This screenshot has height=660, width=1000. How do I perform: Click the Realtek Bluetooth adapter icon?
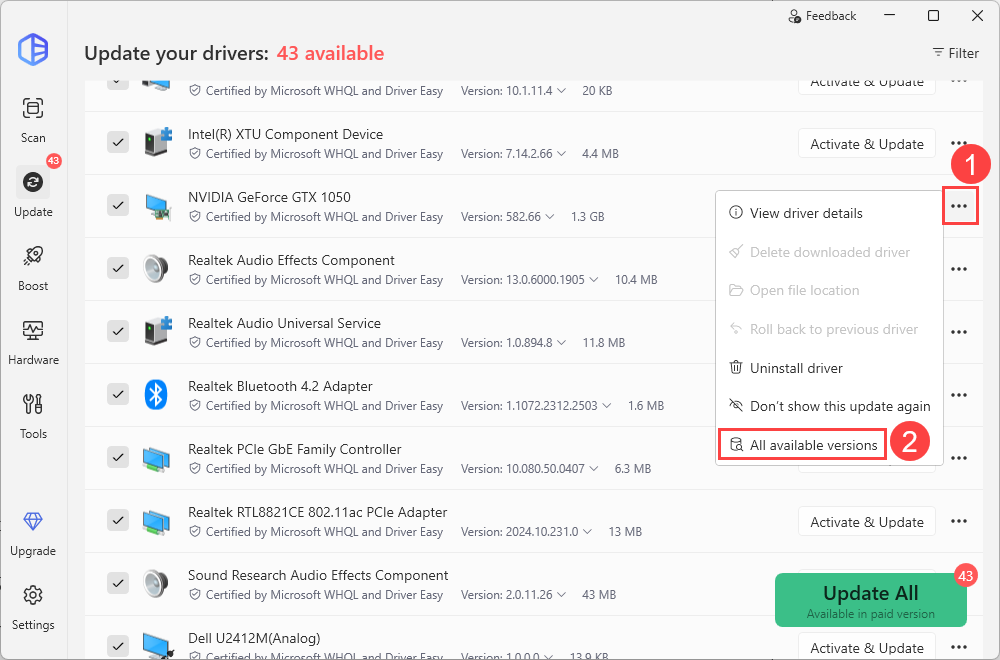[156, 394]
